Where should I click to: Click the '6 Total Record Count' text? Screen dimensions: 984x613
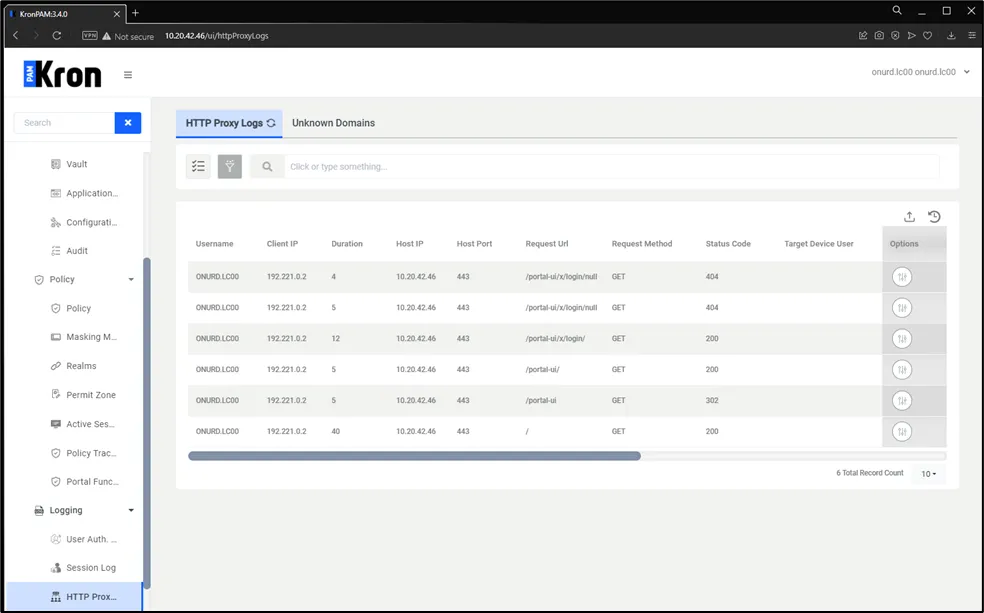[x=870, y=473]
